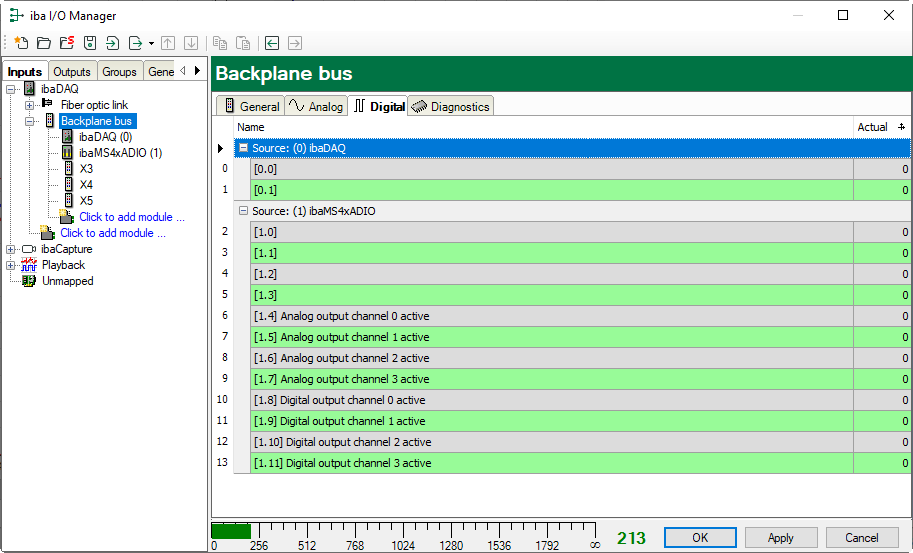The image size is (913, 553).
Task: Select the ibaMS4xADIO (1) module icon
Action: (x=67, y=153)
